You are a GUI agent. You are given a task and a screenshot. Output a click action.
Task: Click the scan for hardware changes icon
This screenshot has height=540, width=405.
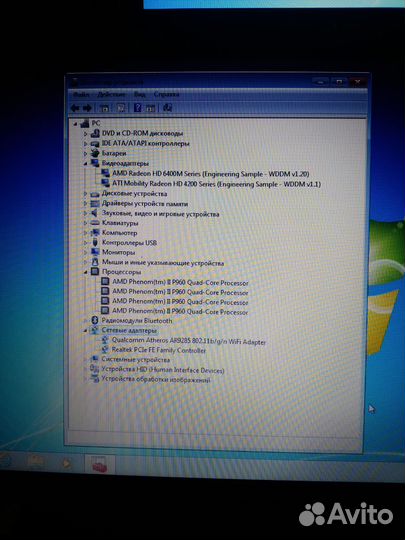point(167,108)
